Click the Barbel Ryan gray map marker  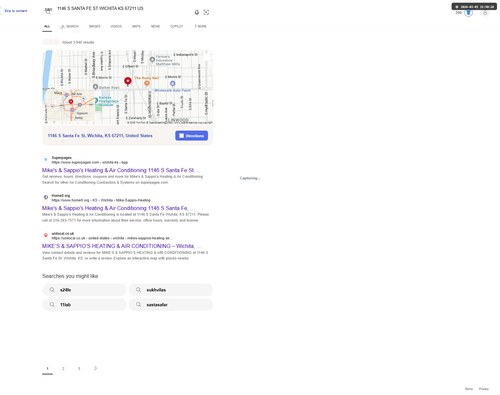pos(95,87)
